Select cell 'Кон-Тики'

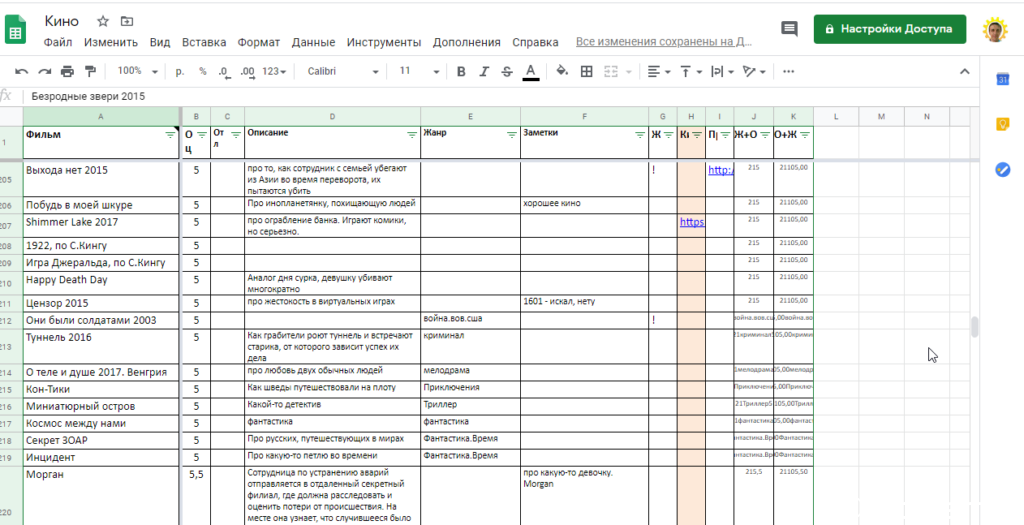(101, 389)
